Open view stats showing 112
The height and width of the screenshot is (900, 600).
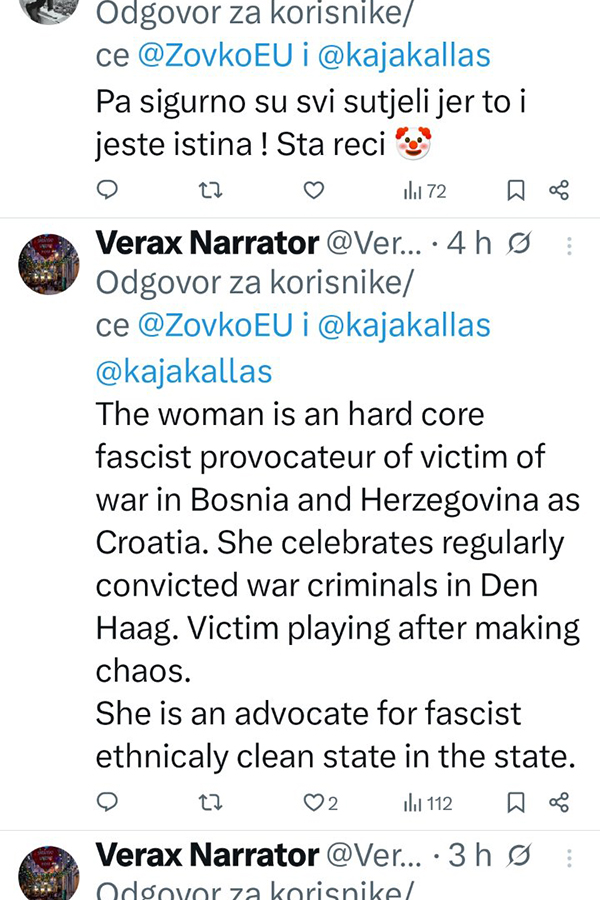pyautogui.click(x=428, y=802)
